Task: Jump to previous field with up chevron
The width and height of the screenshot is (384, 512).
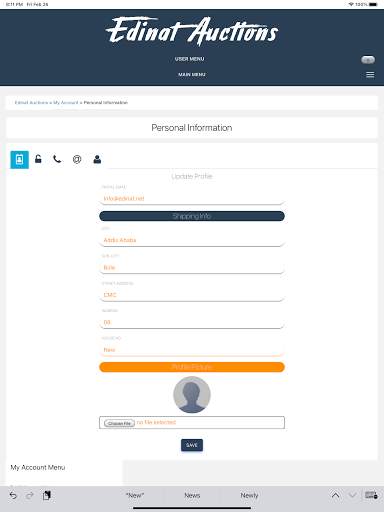Action: click(336, 495)
